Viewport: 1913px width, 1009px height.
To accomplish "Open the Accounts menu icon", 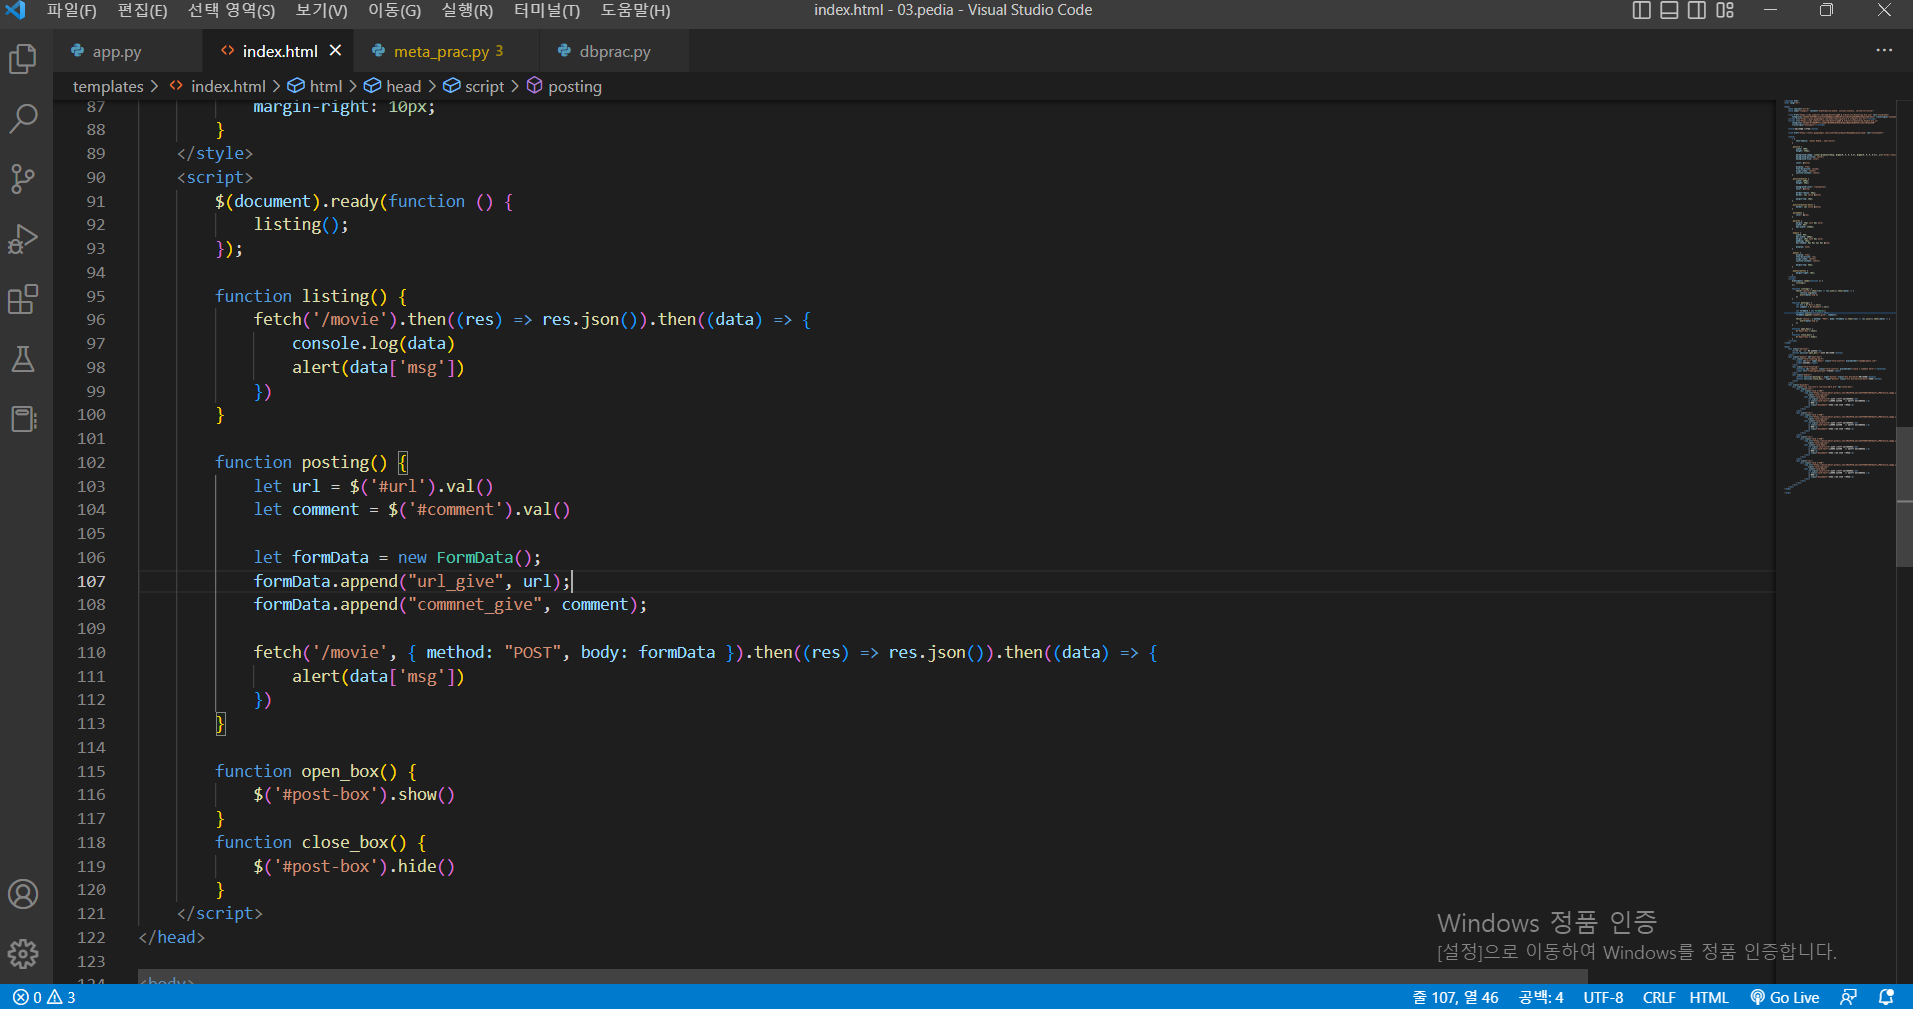I will (x=23, y=894).
